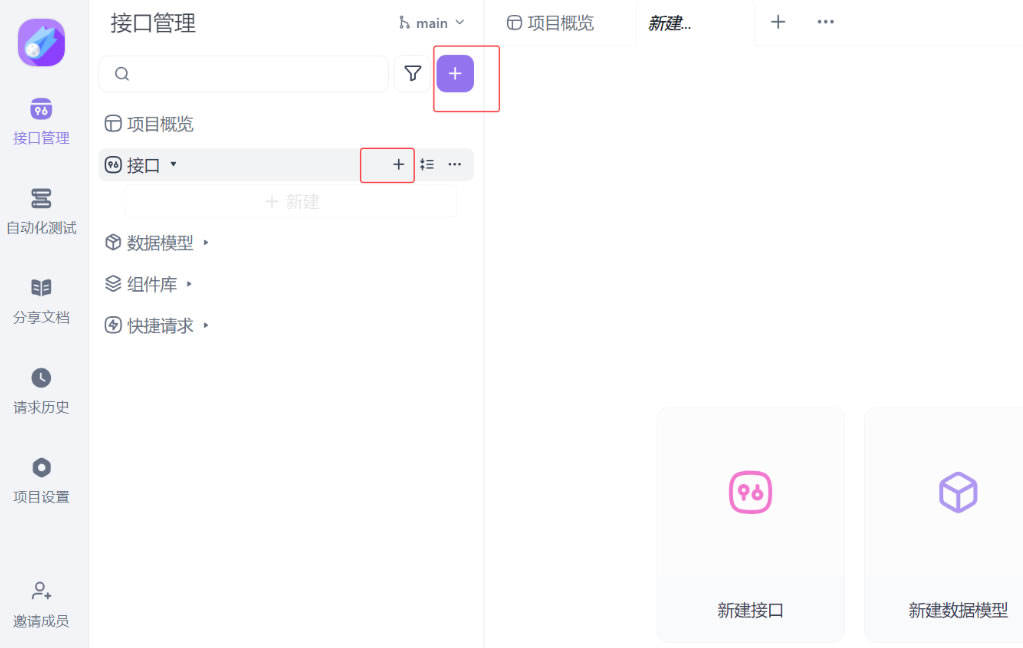Click the filter funnel icon
The width and height of the screenshot is (1023, 648).
[412, 74]
